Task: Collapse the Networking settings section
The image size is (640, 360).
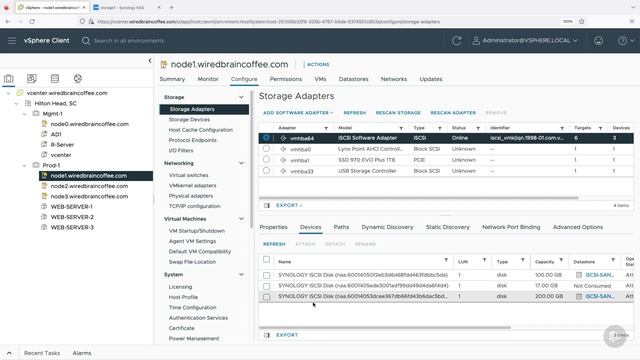Action: [241, 163]
